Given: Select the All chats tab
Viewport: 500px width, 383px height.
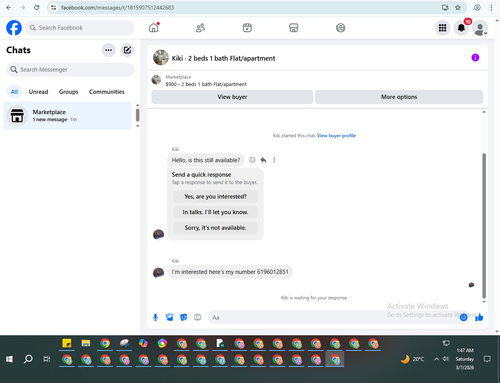Looking at the screenshot, I should tap(14, 92).
